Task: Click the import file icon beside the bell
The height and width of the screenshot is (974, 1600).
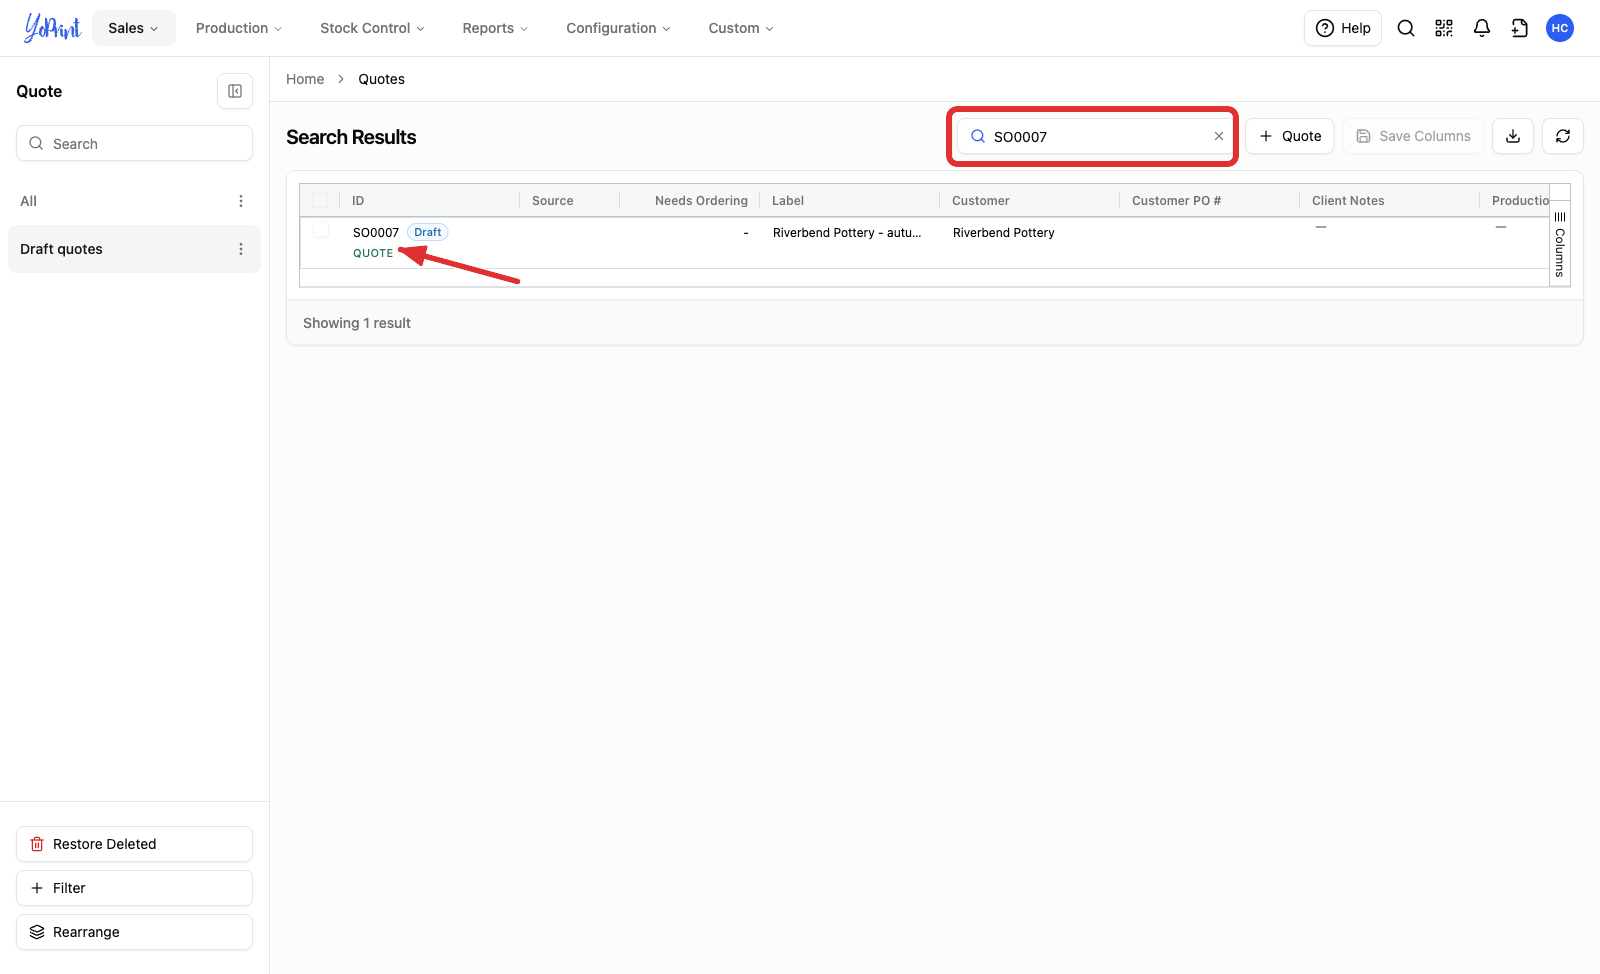Action: [x=1520, y=28]
